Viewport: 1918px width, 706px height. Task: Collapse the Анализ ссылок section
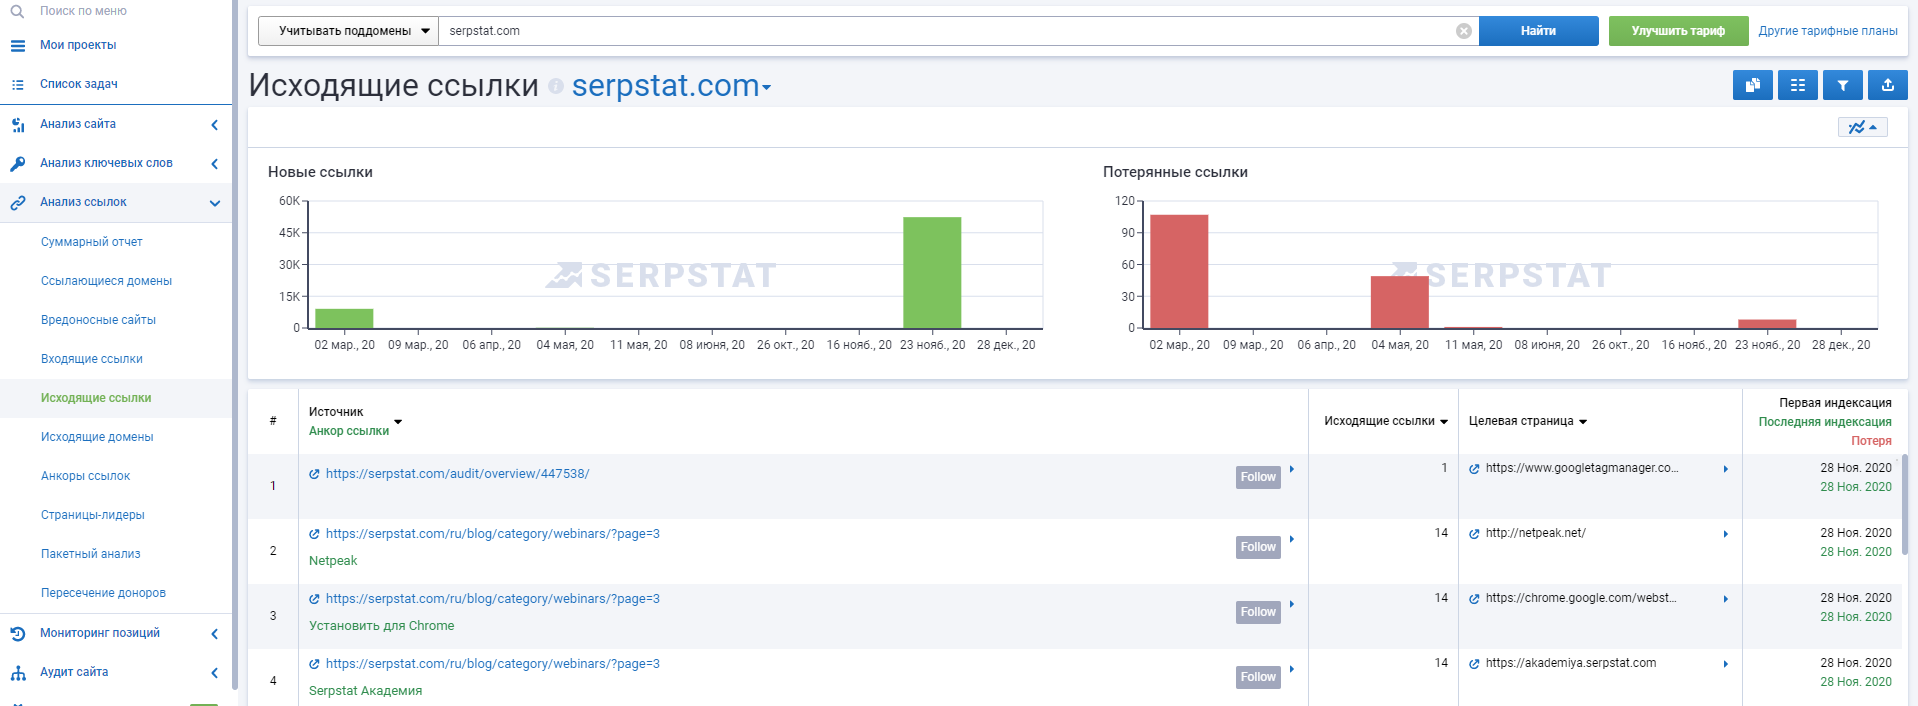(x=214, y=203)
